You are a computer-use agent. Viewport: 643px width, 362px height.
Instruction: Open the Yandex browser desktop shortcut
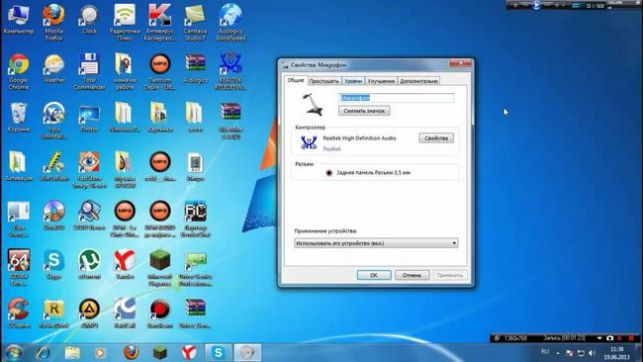[125, 265]
